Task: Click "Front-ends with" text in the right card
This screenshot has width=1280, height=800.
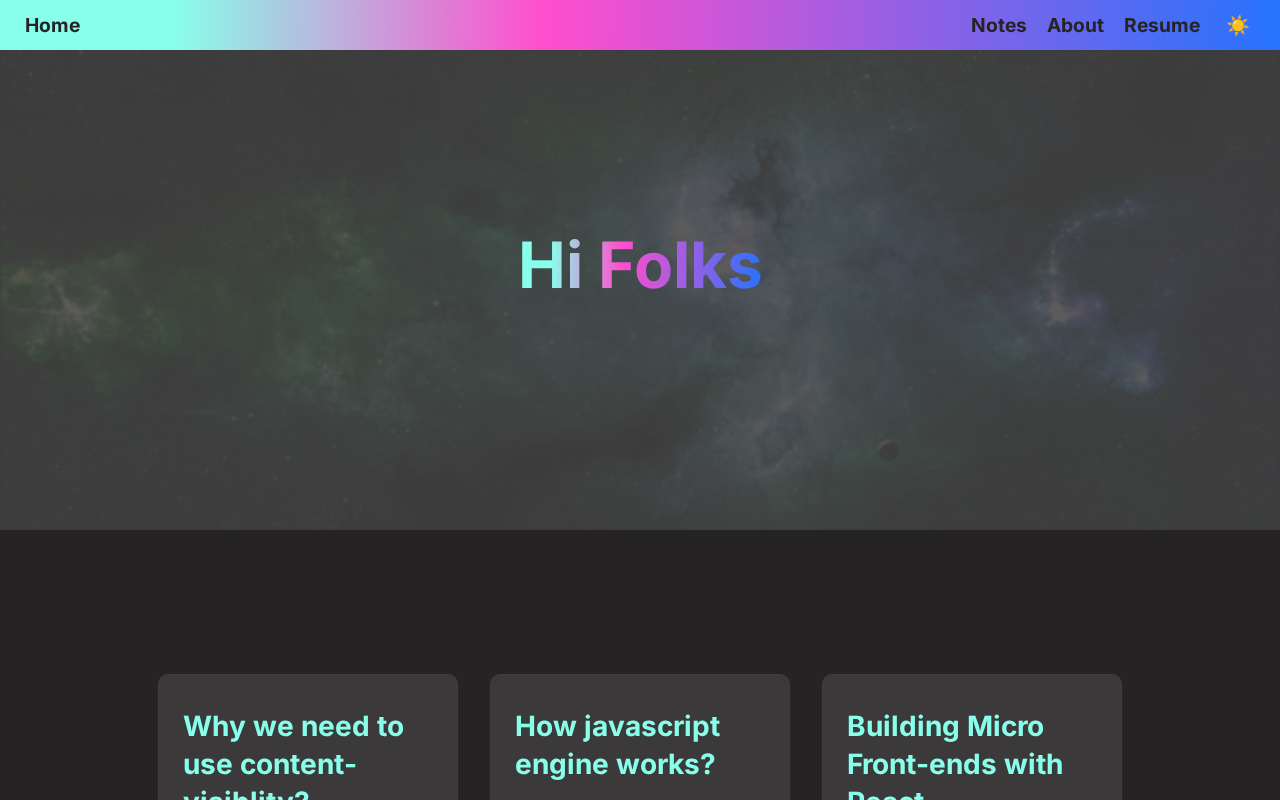Action: click(x=954, y=764)
